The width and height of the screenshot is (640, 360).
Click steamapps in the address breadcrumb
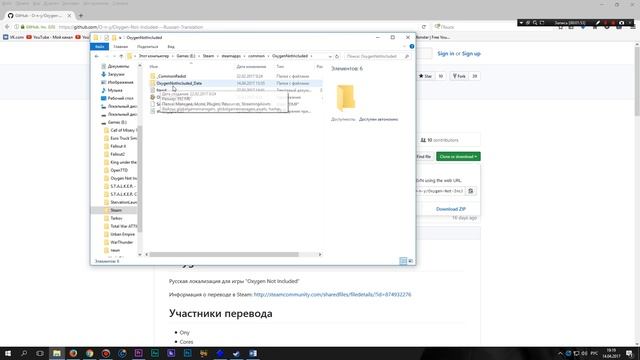tap(231, 56)
